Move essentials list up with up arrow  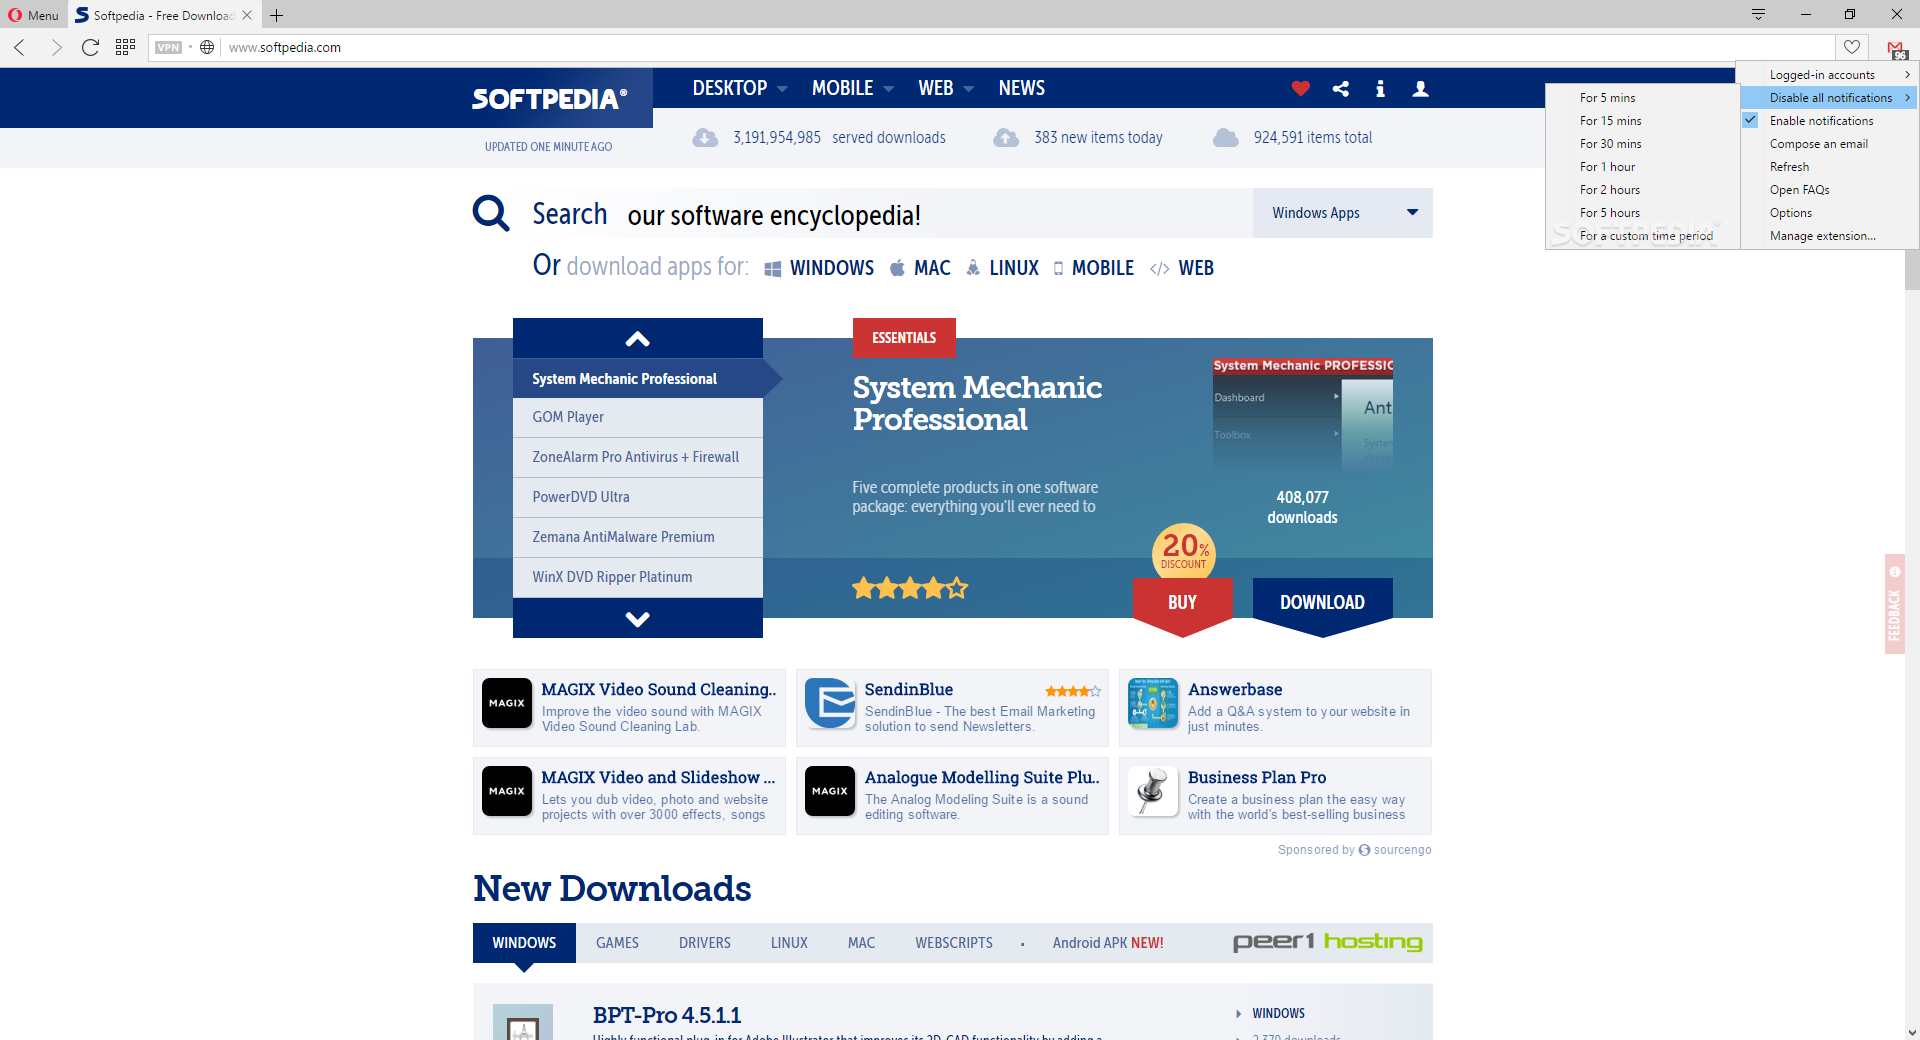tap(638, 338)
